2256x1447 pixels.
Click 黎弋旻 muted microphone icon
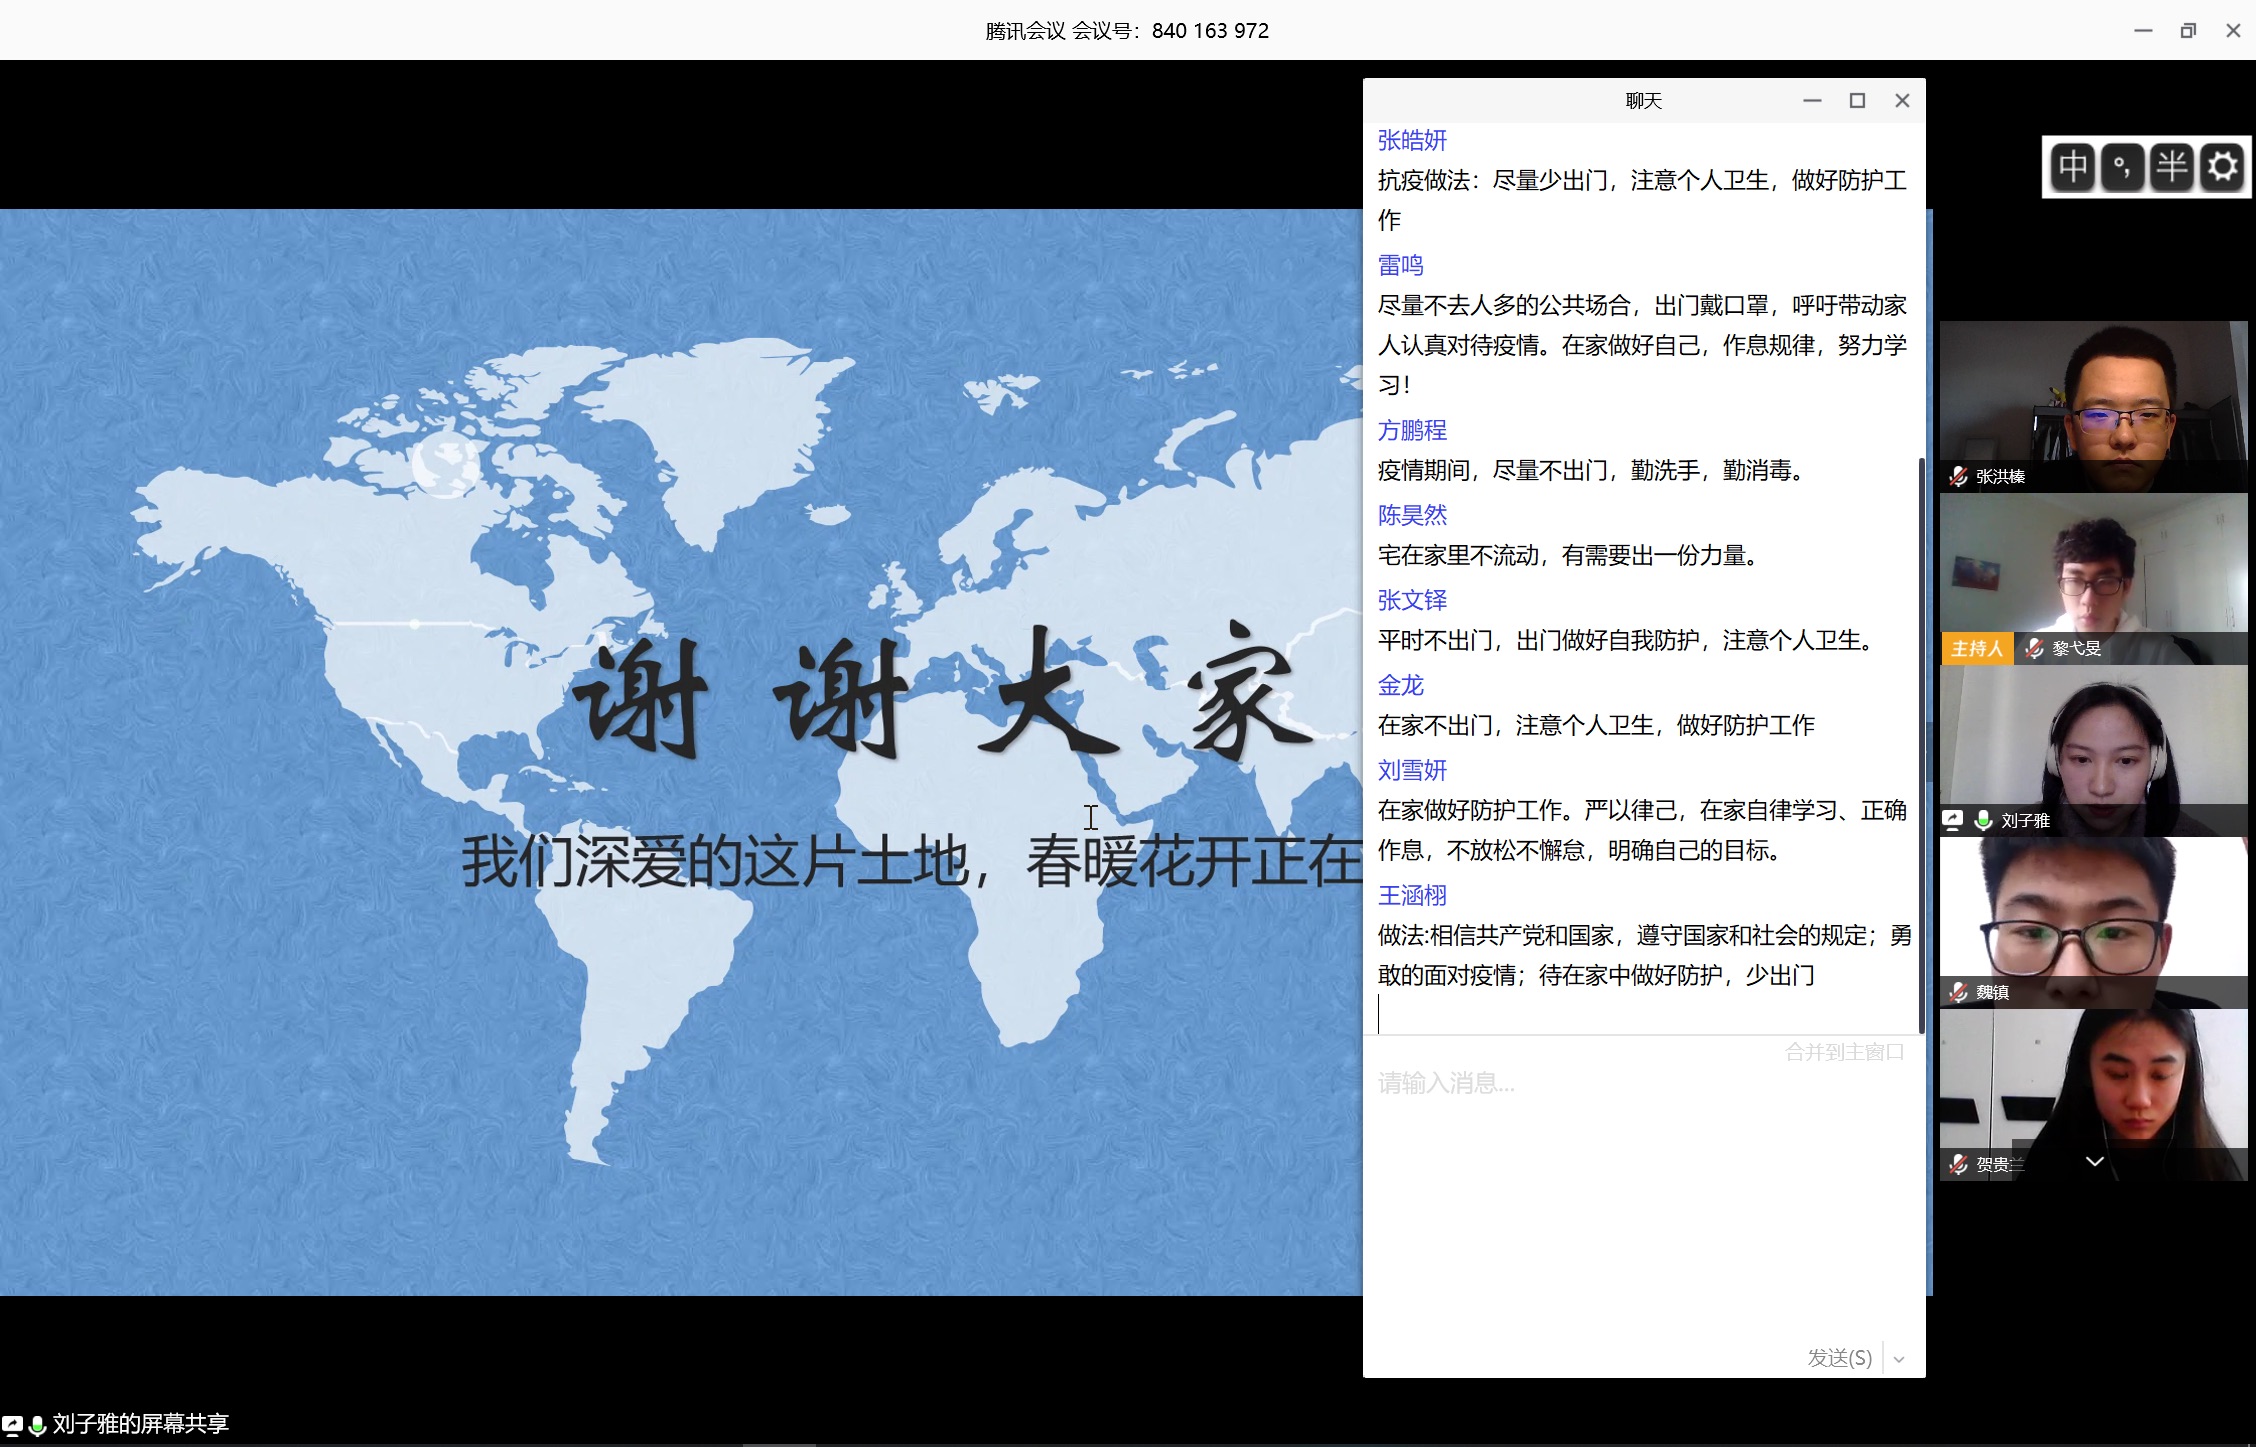2034,649
